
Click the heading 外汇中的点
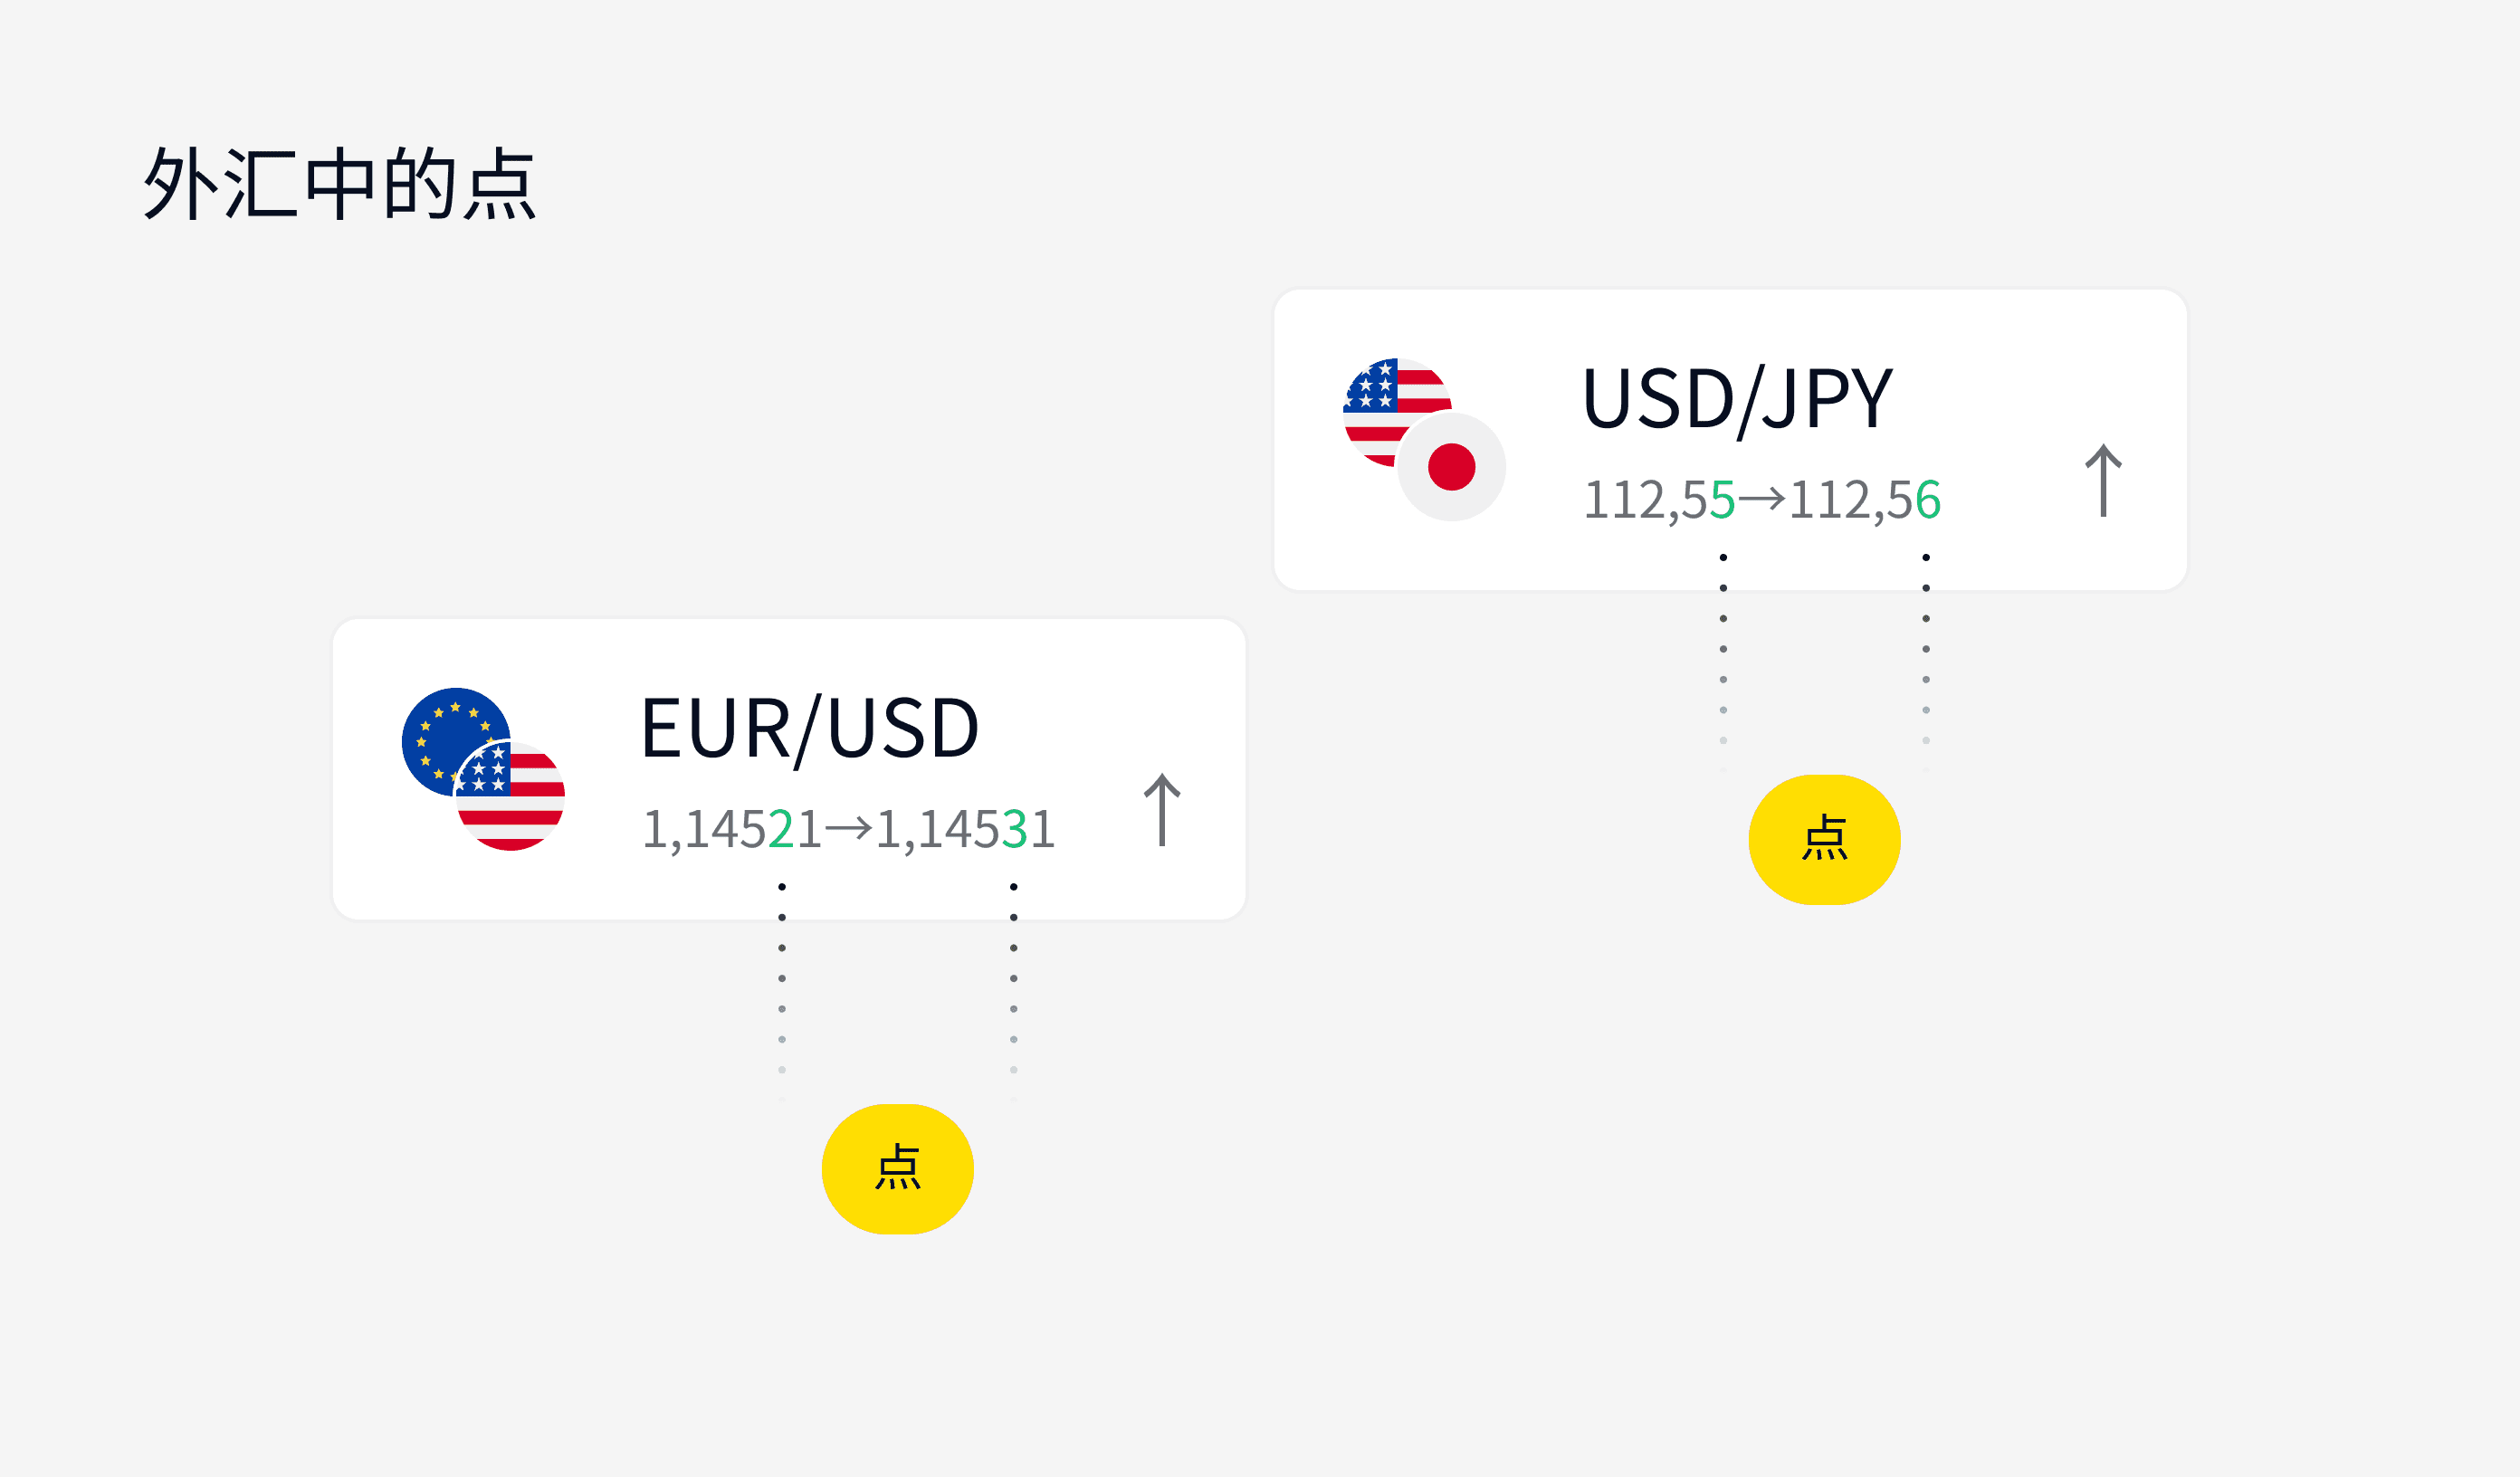click(340, 183)
